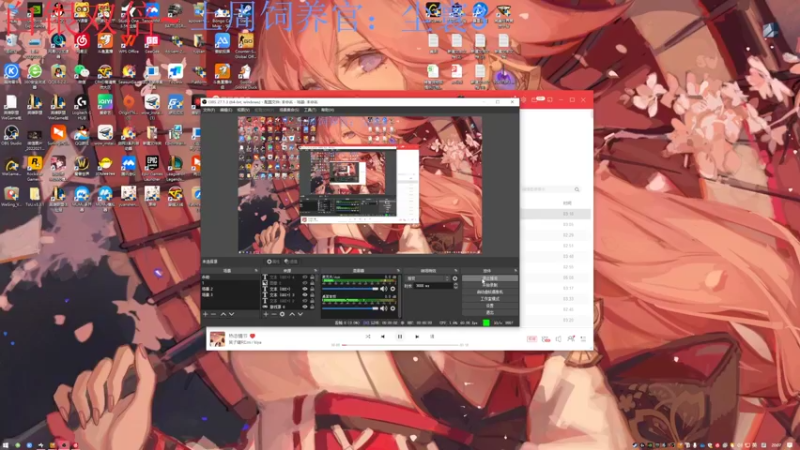Open the 帮助 menu in OBS
This screenshot has width=800, height=450.
pyautogui.click(x=327, y=110)
